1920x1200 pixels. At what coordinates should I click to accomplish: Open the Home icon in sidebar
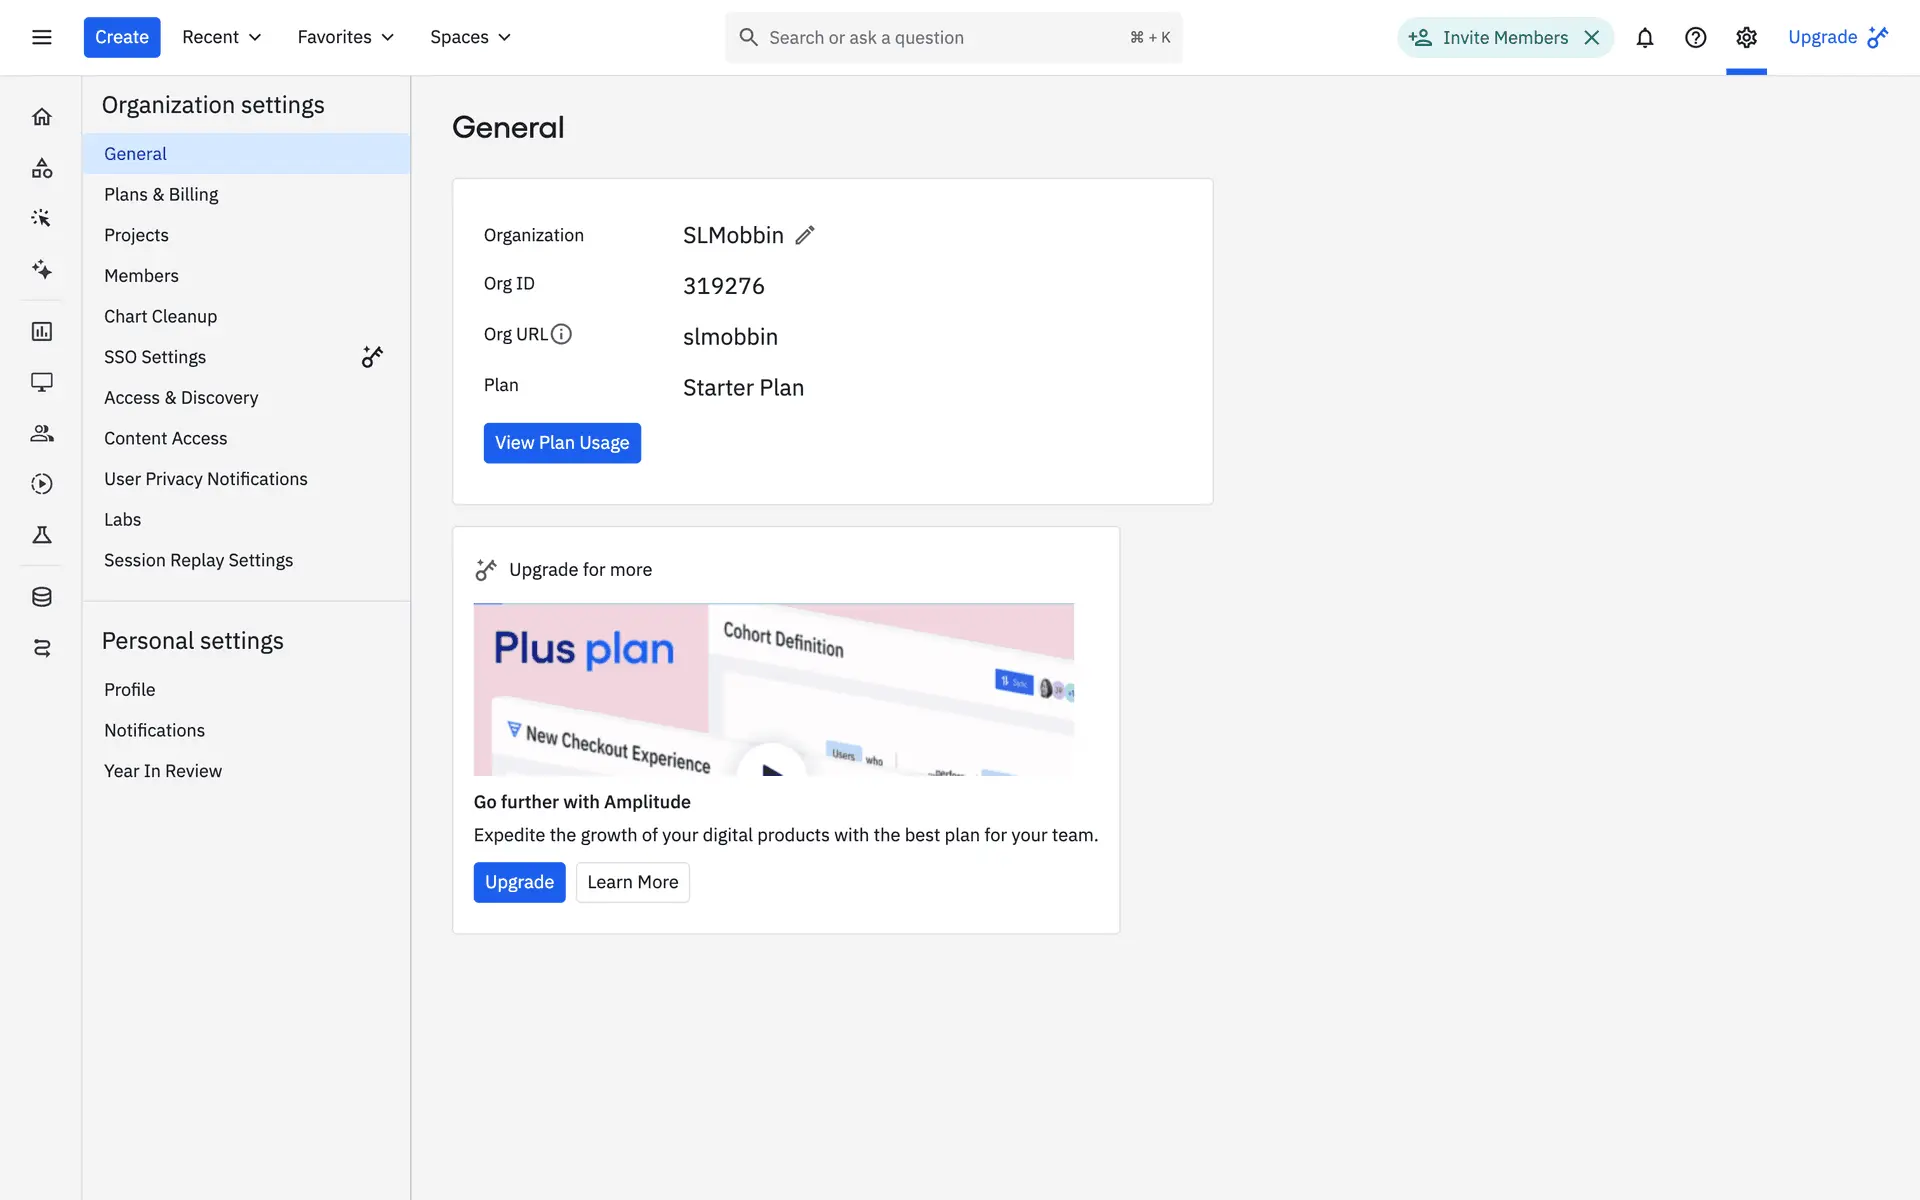coord(41,117)
